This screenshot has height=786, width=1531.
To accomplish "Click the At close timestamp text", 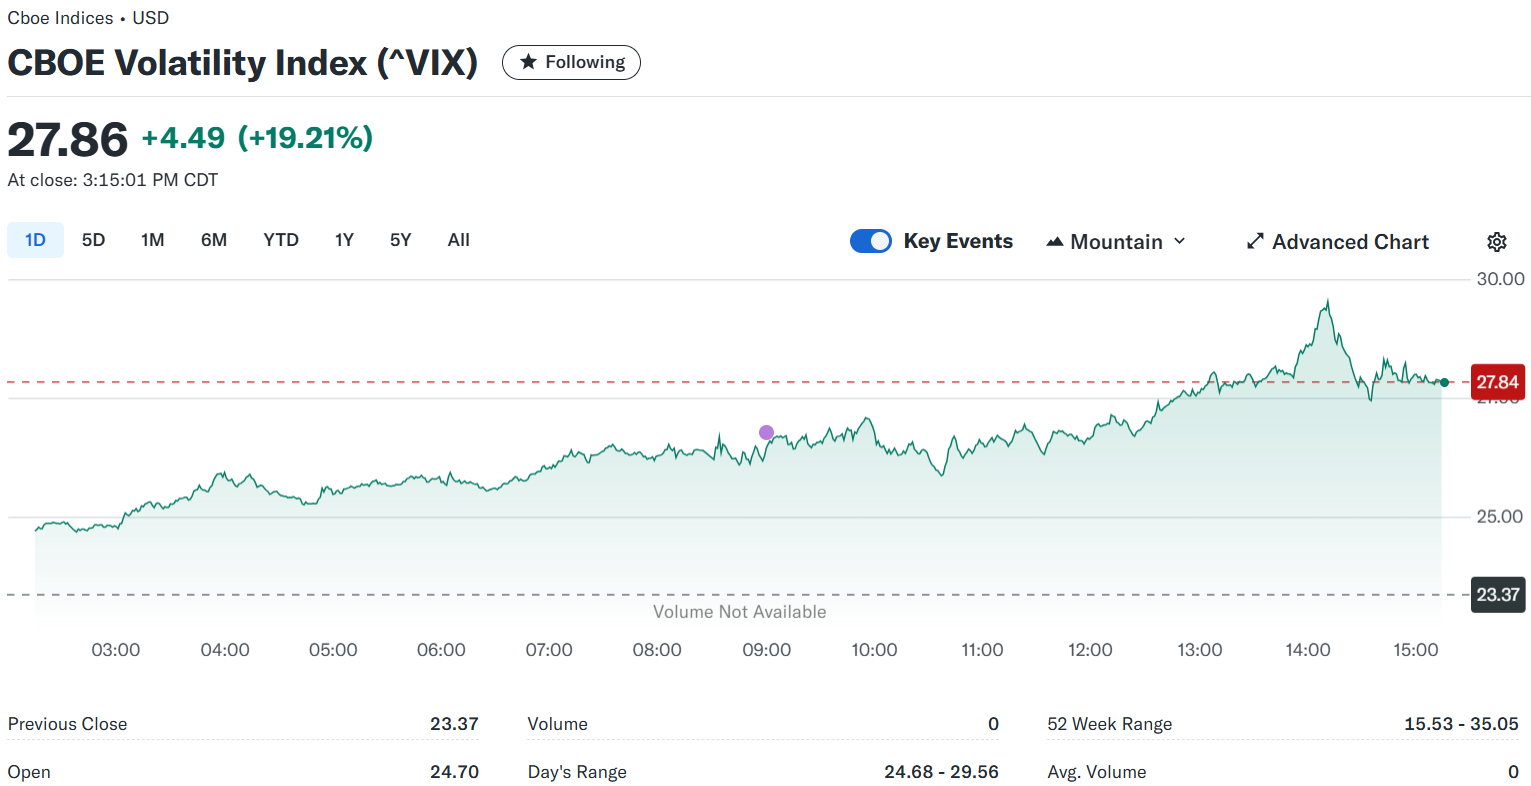I will (113, 180).
